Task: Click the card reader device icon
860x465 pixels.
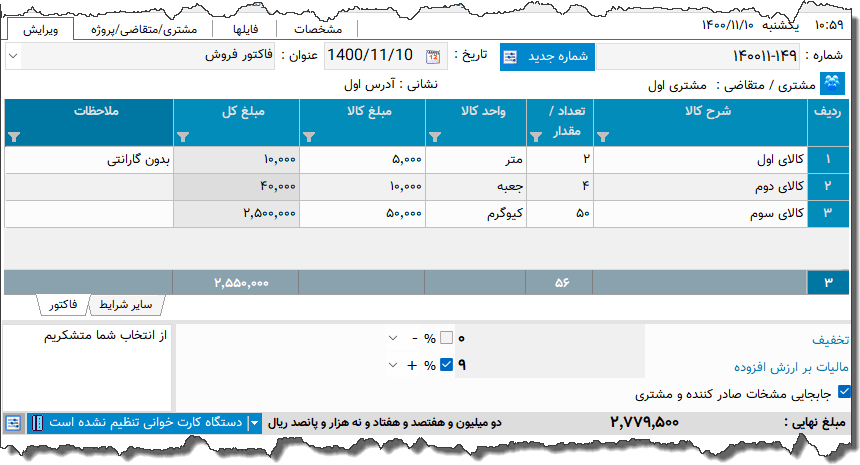Action: (x=37, y=423)
